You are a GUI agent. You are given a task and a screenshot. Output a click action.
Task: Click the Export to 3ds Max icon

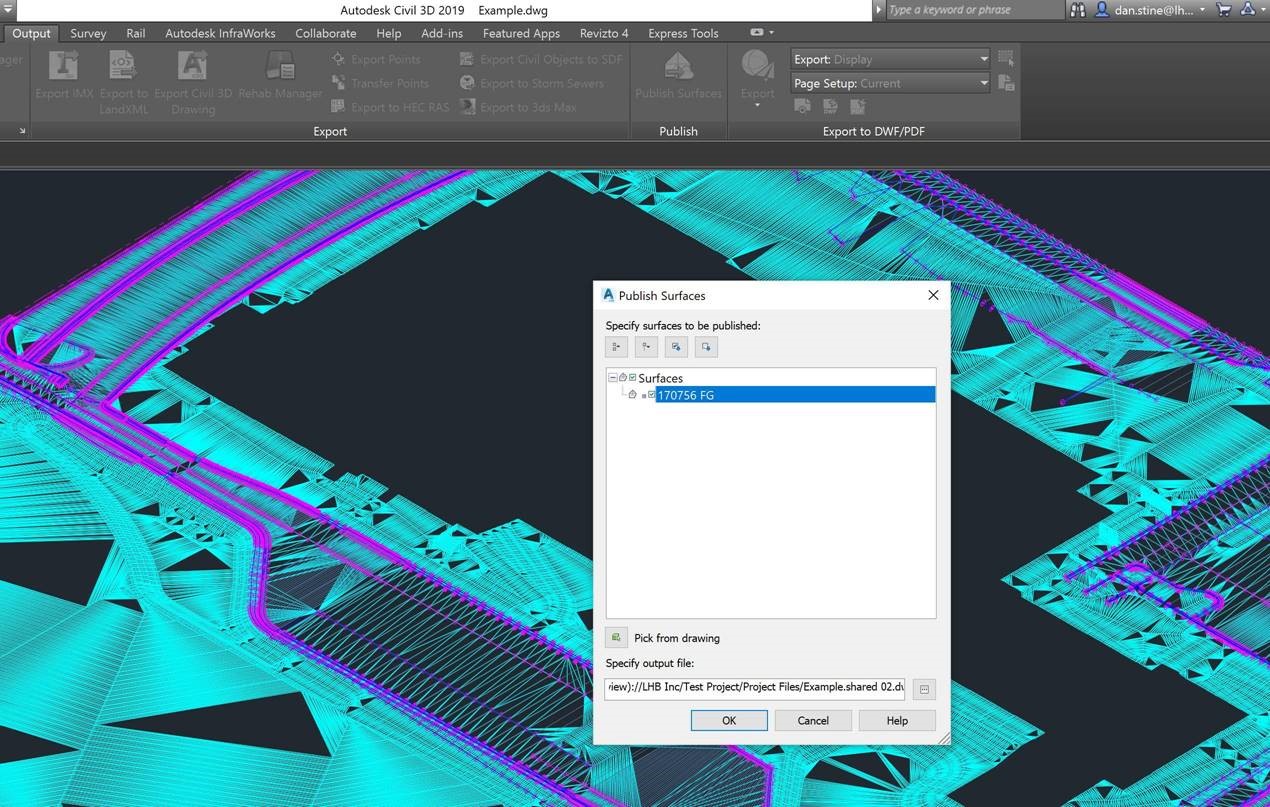[467, 107]
